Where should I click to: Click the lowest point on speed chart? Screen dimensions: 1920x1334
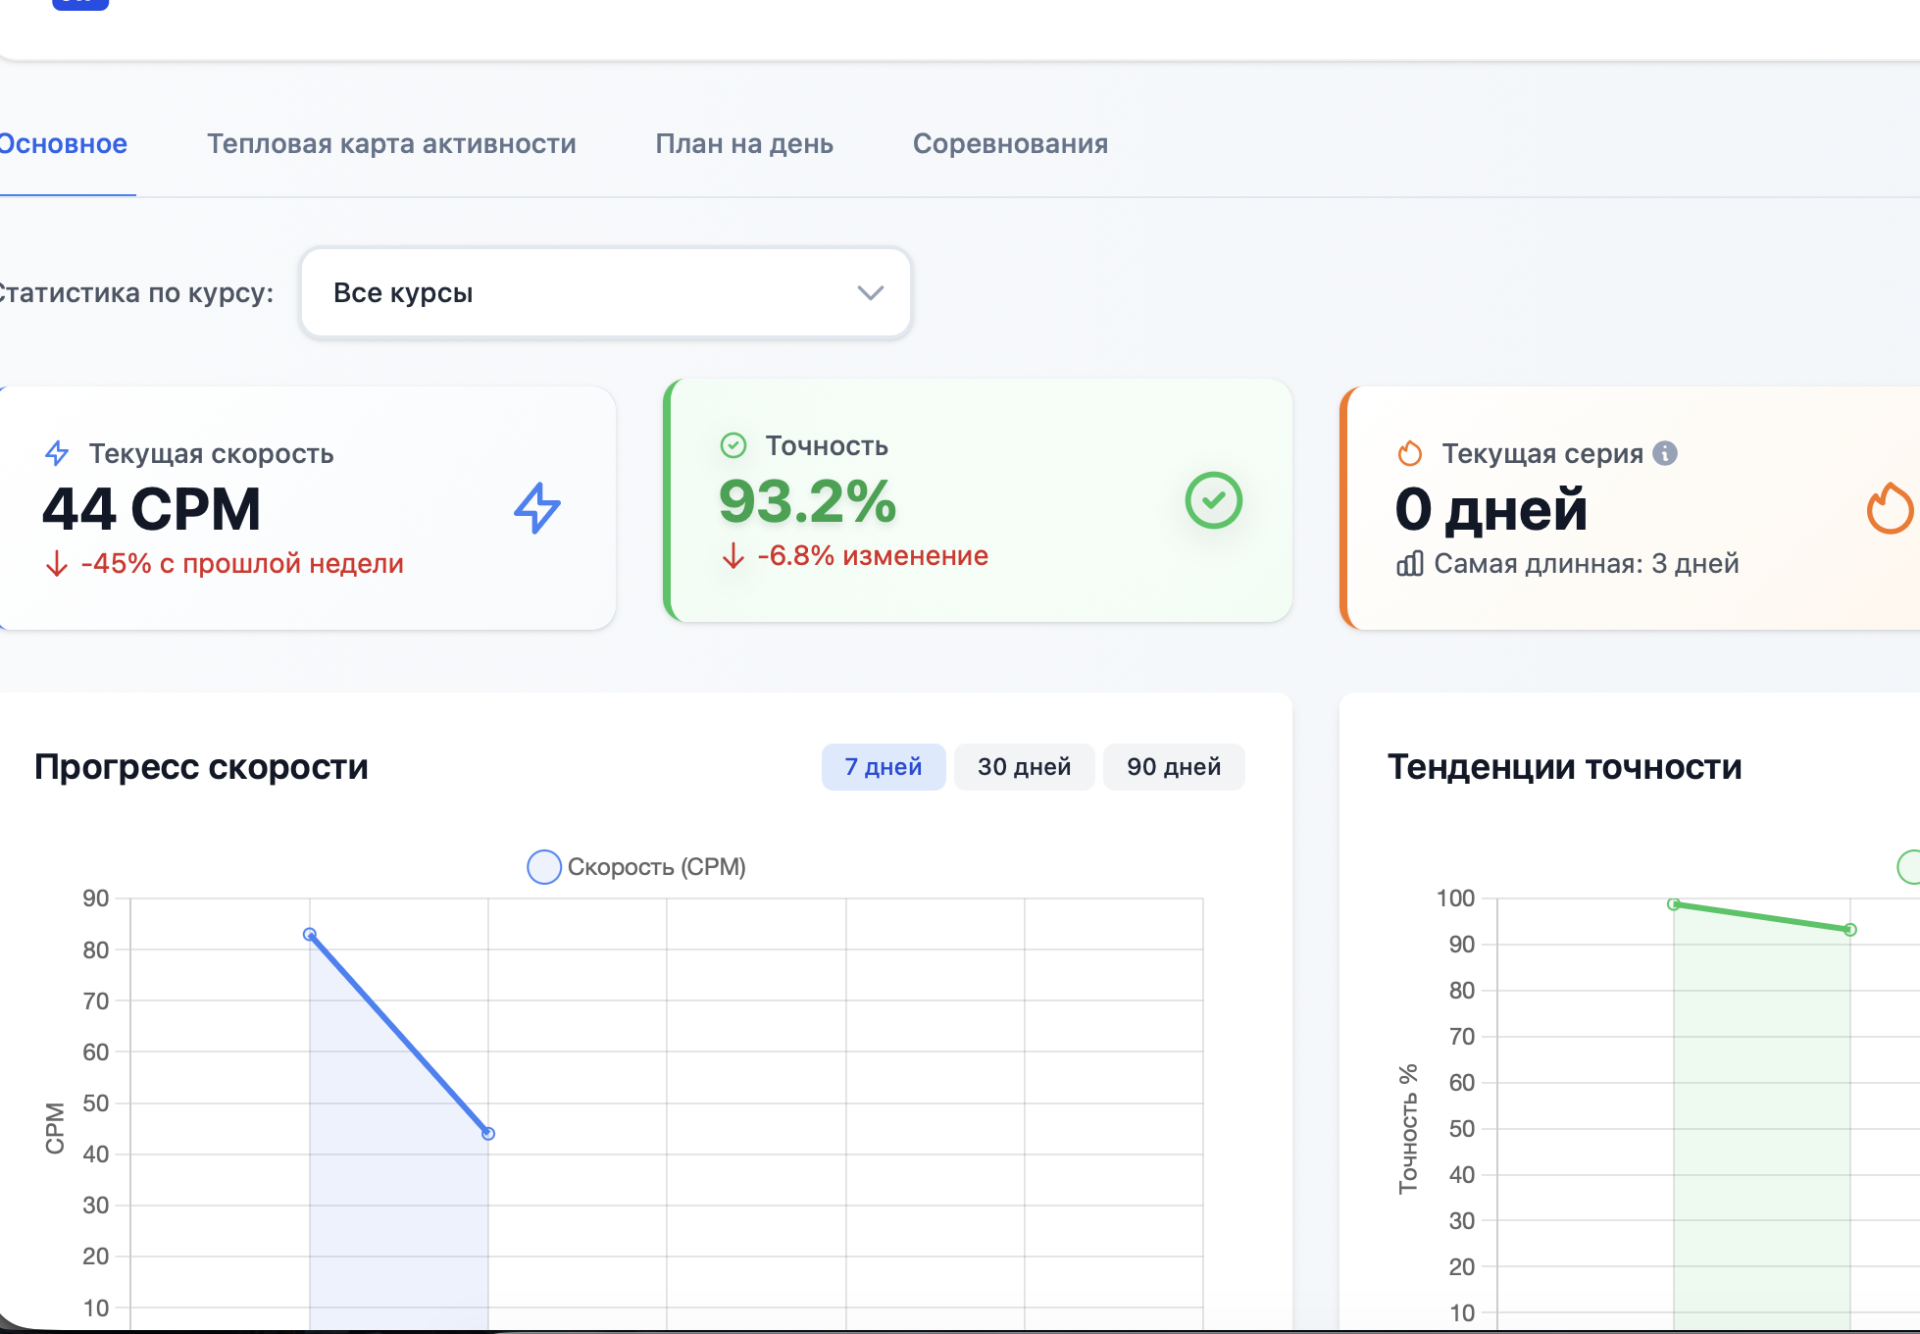pos(488,1133)
